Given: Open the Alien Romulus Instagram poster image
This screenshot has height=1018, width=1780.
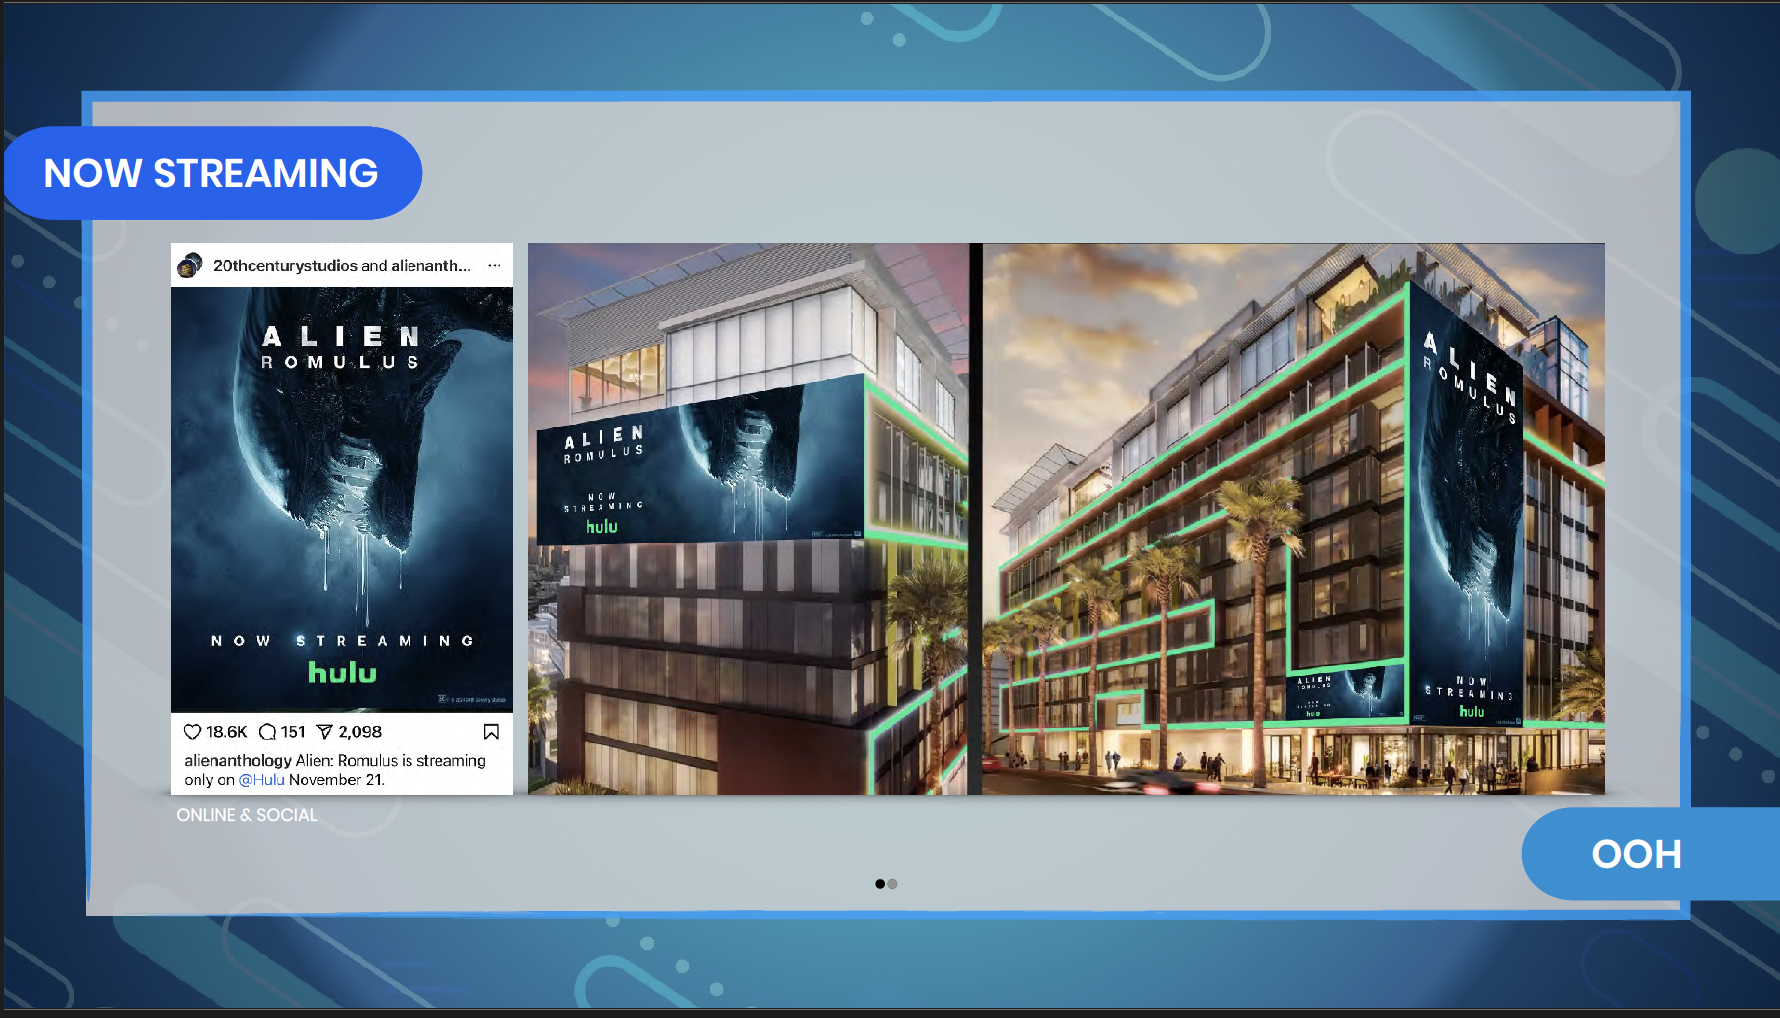Looking at the screenshot, I should click(x=342, y=499).
